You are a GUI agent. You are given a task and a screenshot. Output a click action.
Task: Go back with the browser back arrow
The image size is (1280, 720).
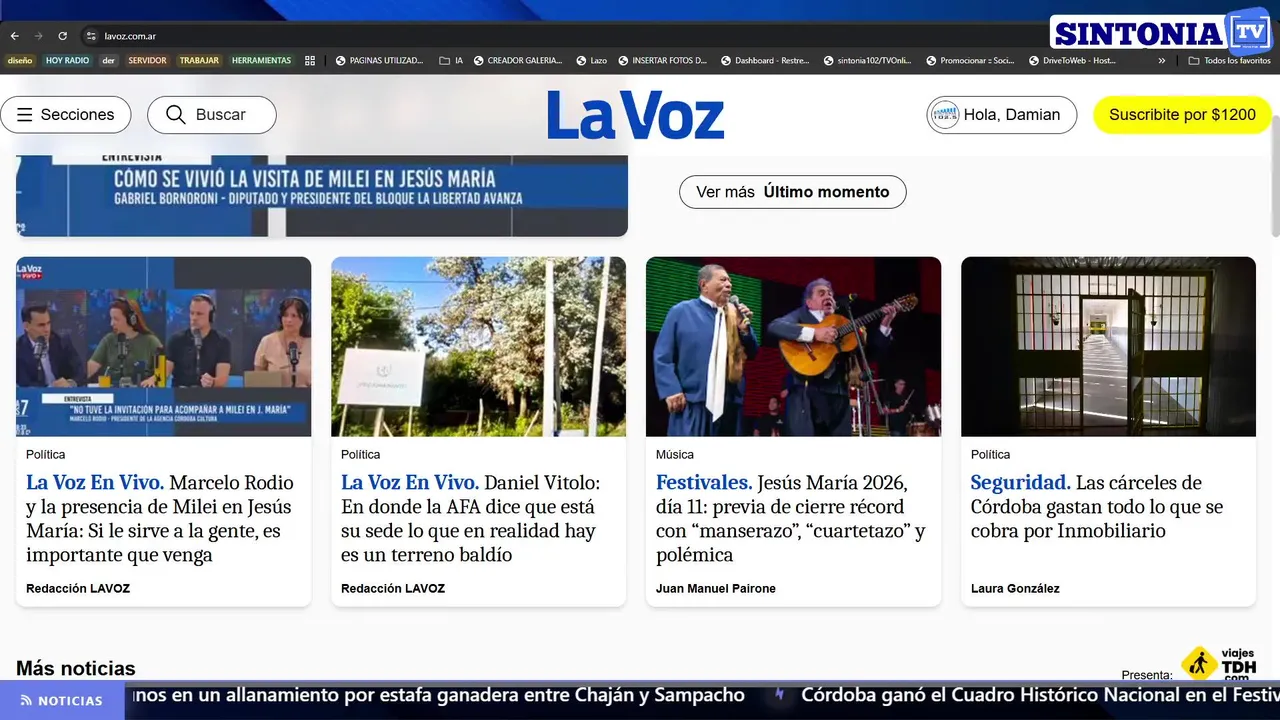click(x=14, y=36)
